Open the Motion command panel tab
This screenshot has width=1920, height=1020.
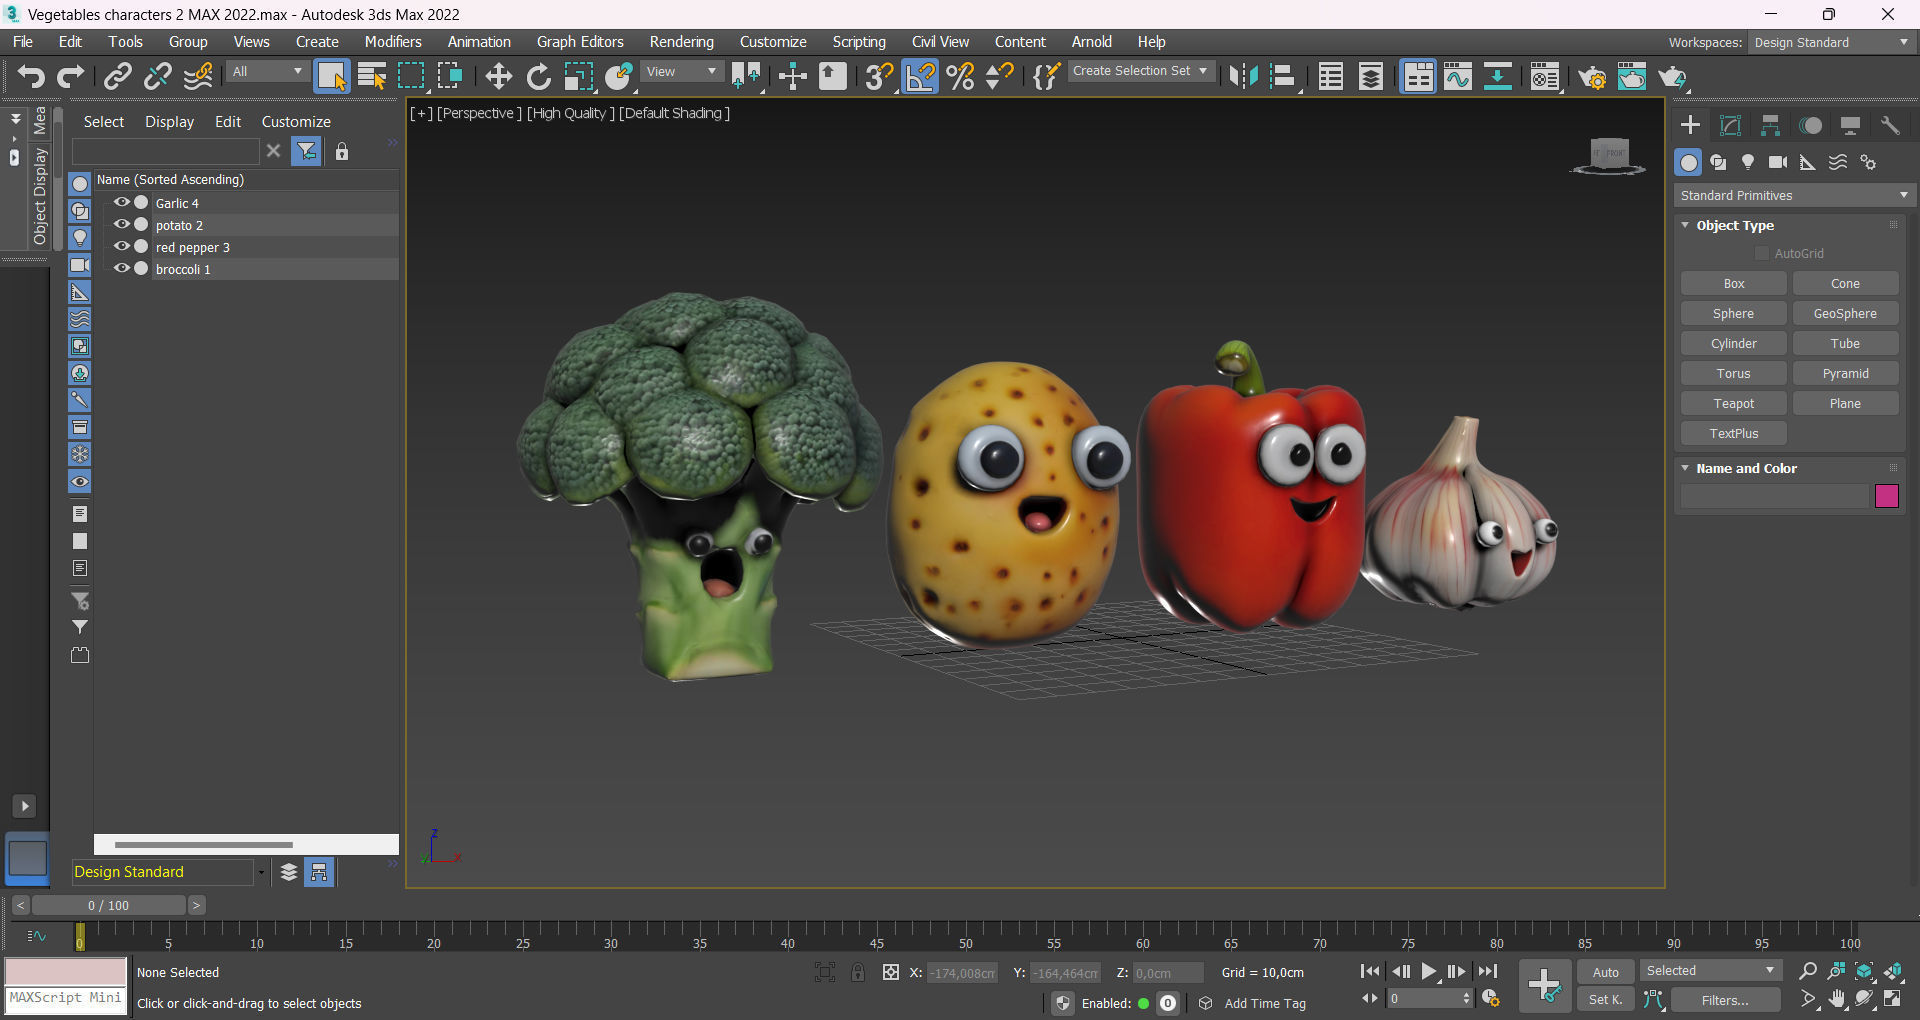[1810, 125]
